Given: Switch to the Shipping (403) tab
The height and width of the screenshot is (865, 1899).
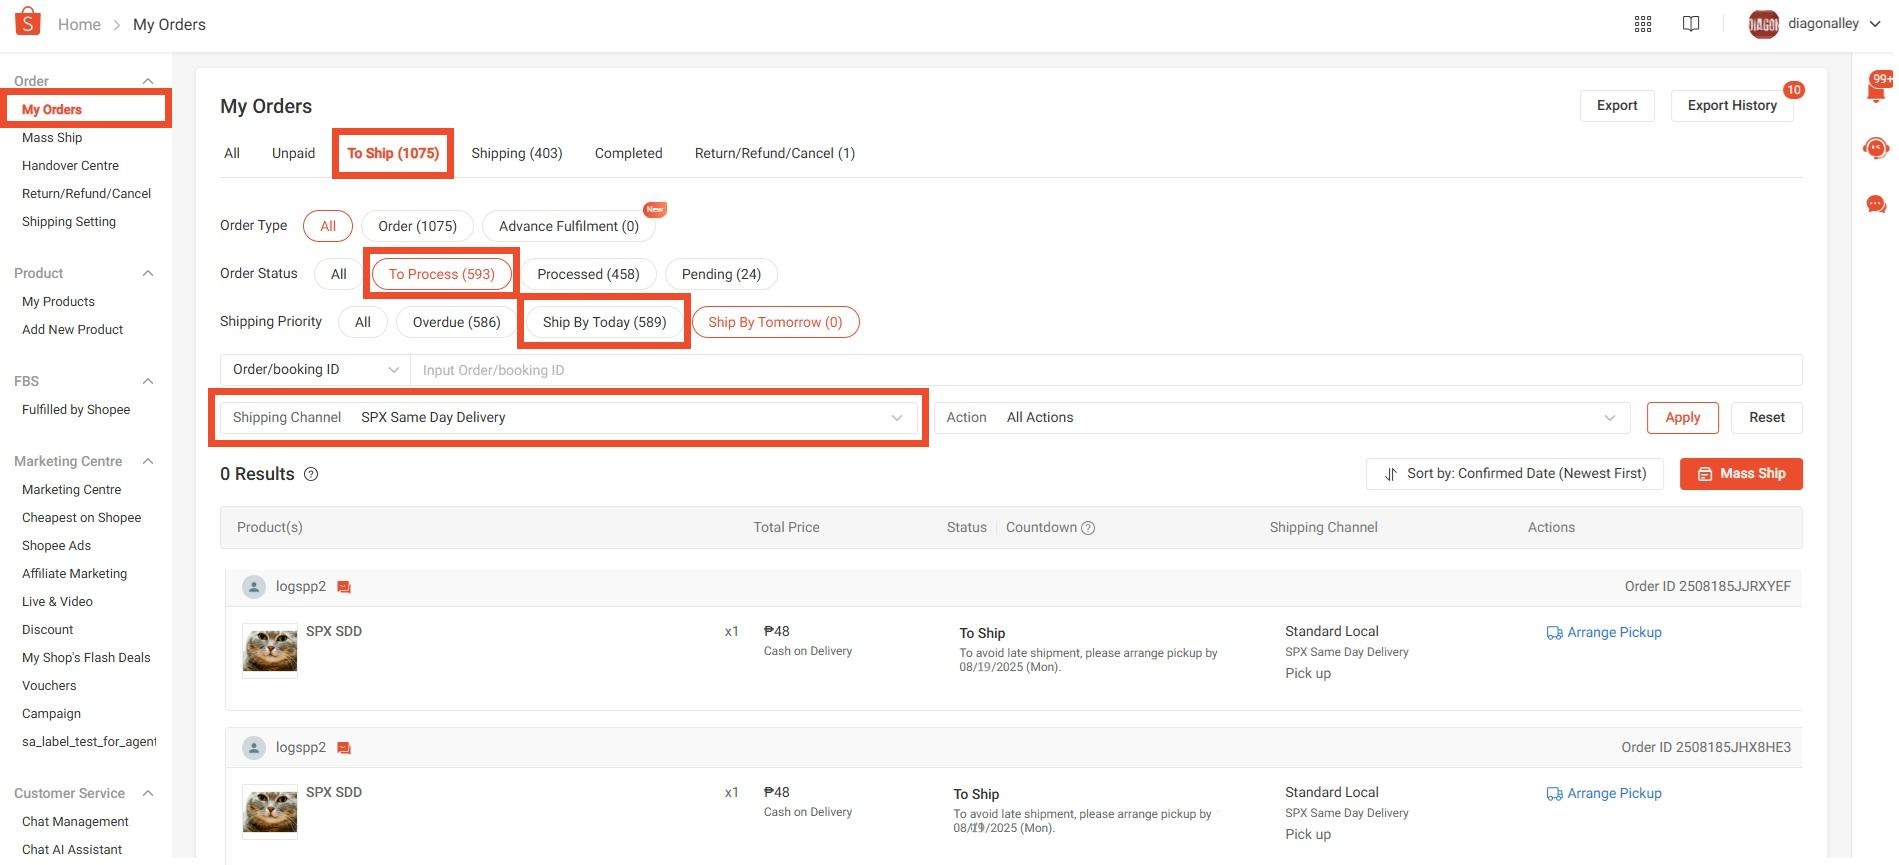Looking at the screenshot, I should [516, 153].
